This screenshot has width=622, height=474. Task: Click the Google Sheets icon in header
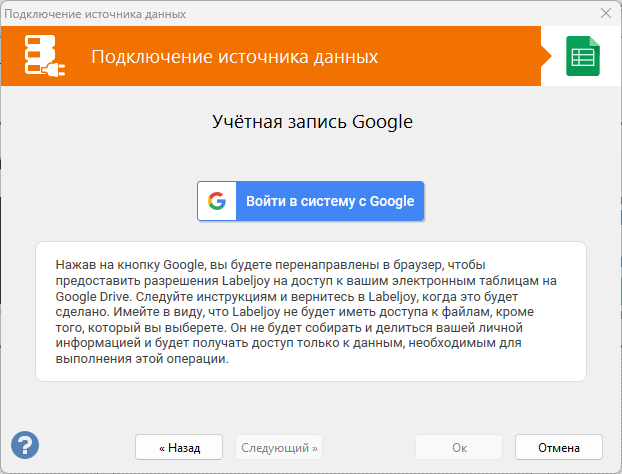point(583,56)
